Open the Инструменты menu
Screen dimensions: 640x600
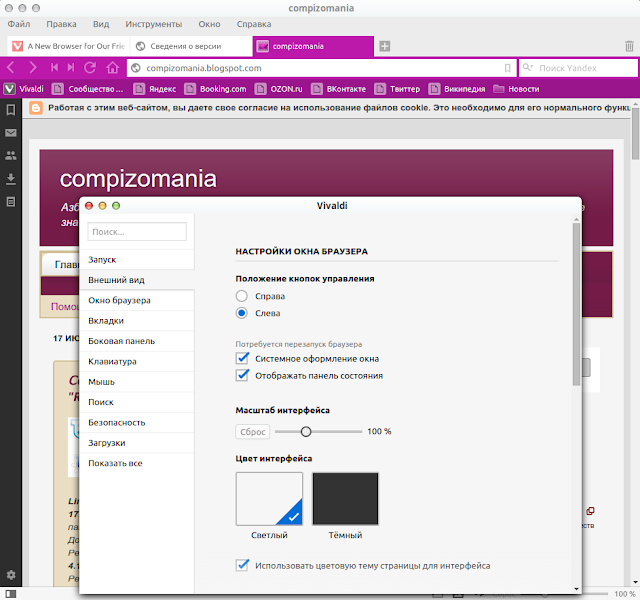(x=153, y=24)
